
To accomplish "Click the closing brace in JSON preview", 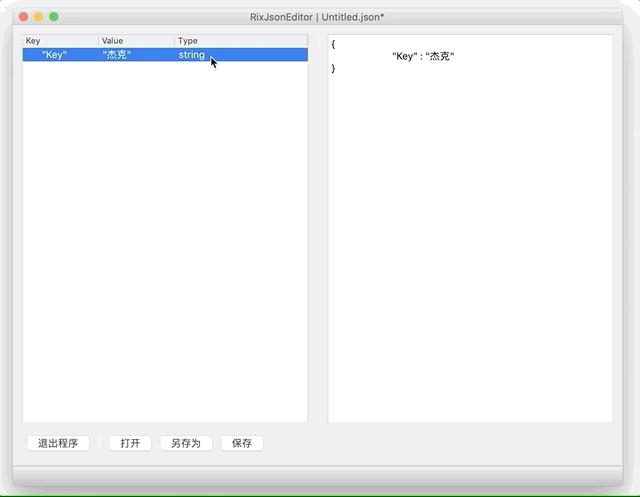I will pyautogui.click(x=333, y=68).
